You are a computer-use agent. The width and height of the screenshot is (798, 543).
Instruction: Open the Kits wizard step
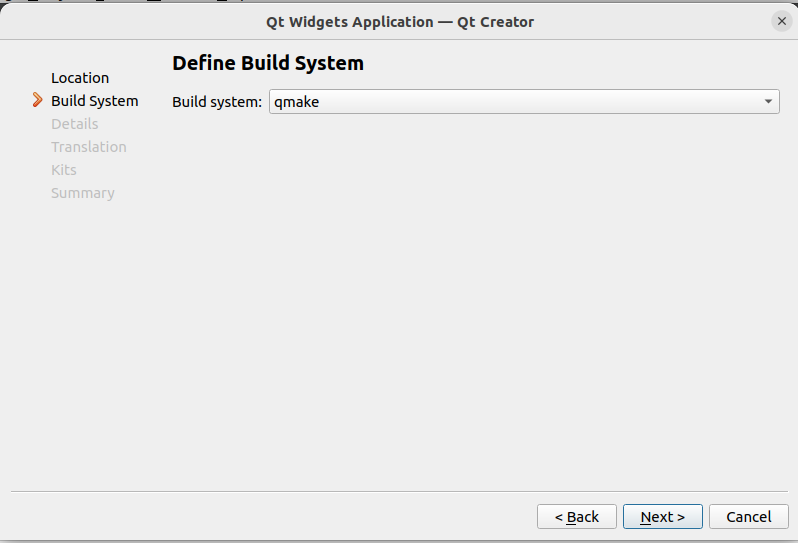pyautogui.click(x=63, y=170)
